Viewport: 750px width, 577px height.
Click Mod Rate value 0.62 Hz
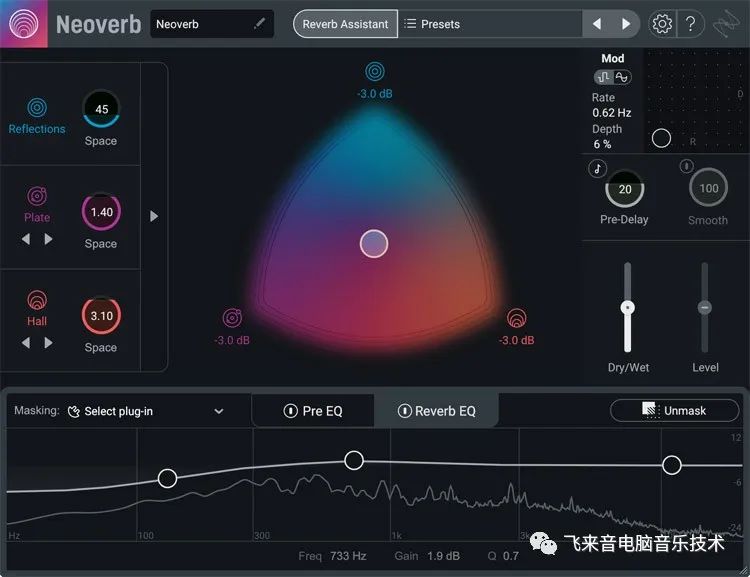point(612,113)
